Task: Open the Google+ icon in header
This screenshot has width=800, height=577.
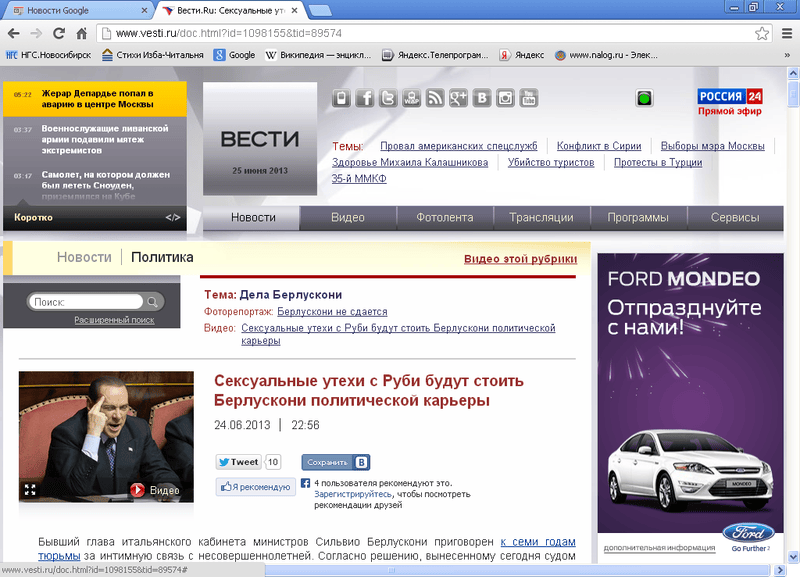Action: (459, 98)
